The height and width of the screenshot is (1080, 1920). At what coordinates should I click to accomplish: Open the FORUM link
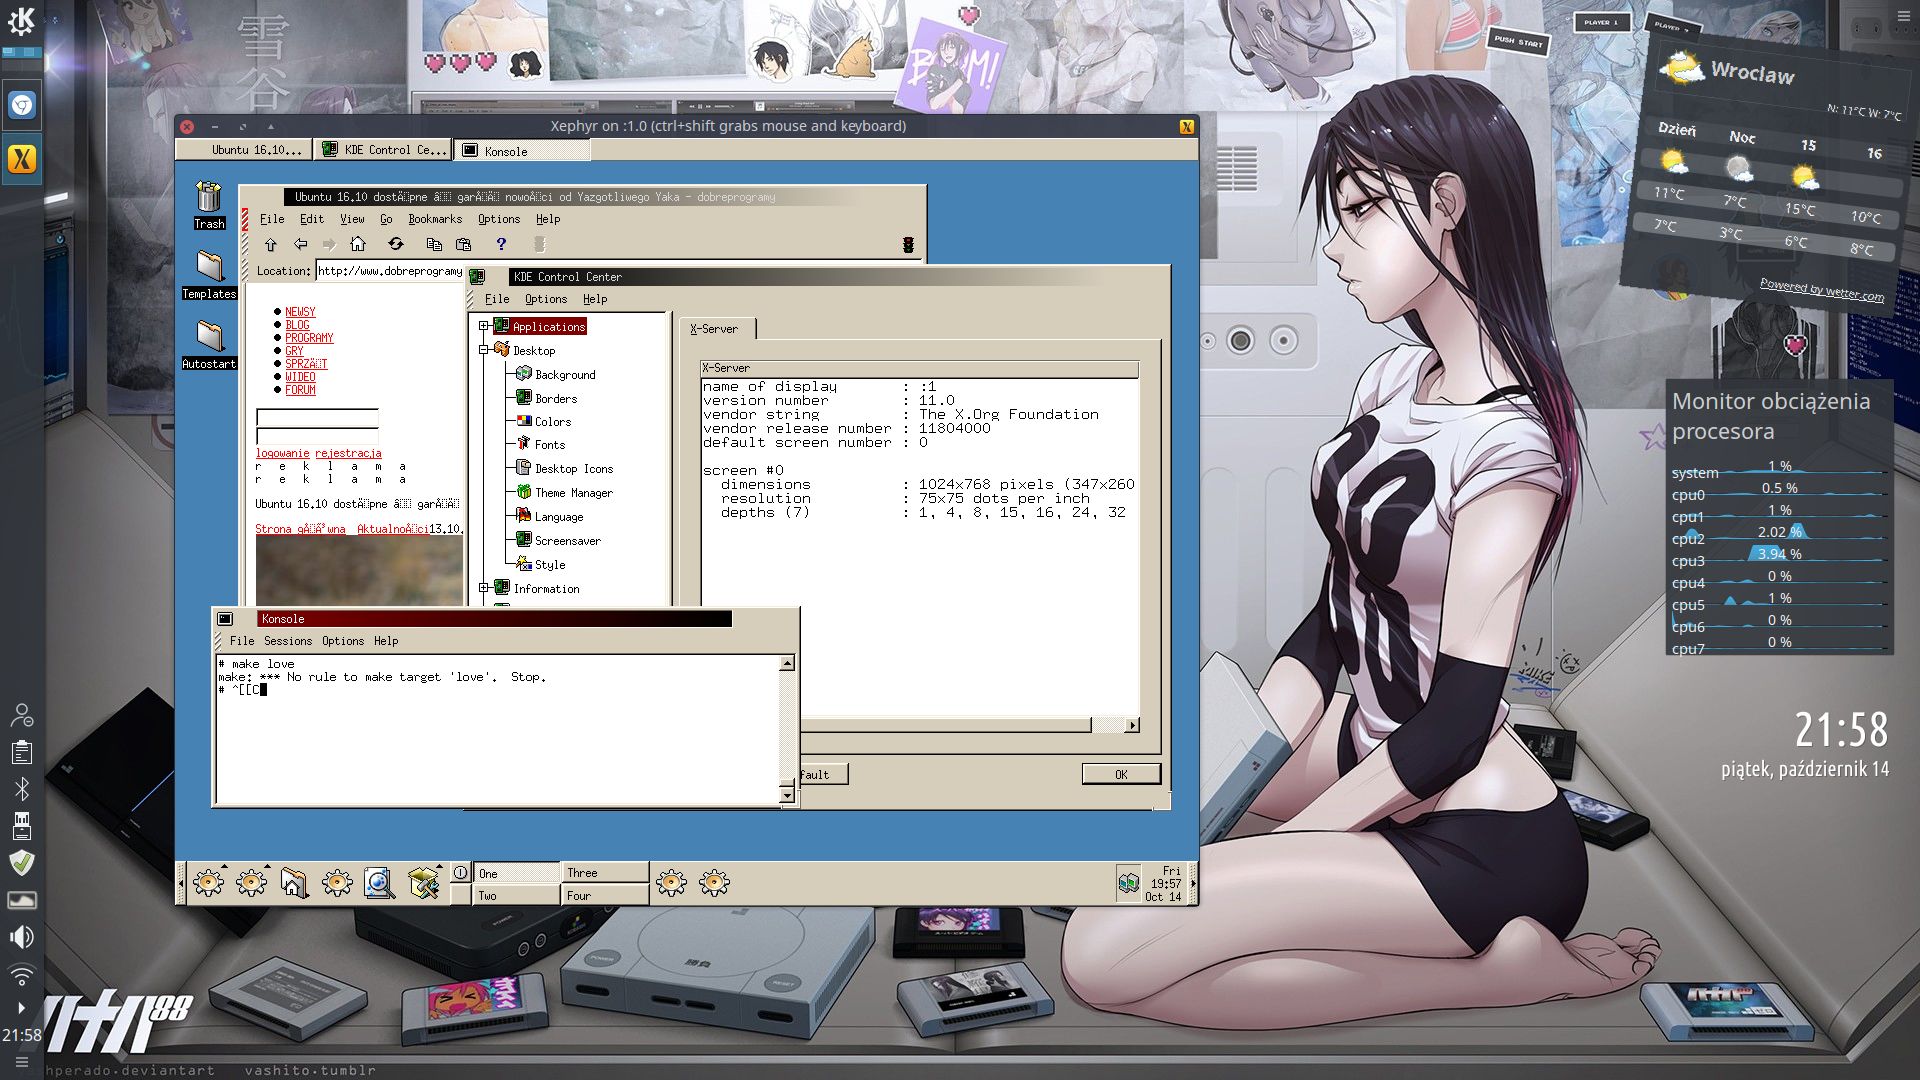(x=300, y=390)
